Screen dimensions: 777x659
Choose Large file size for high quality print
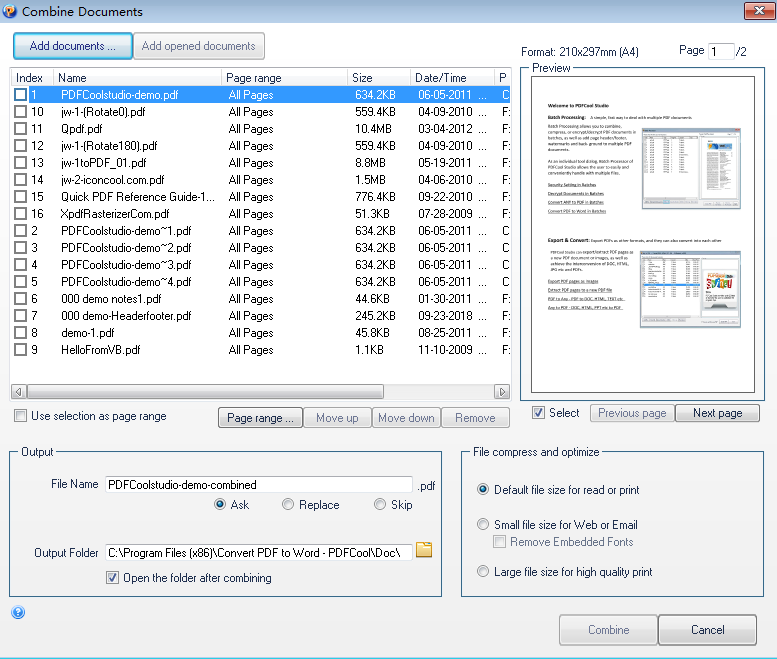point(483,571)
